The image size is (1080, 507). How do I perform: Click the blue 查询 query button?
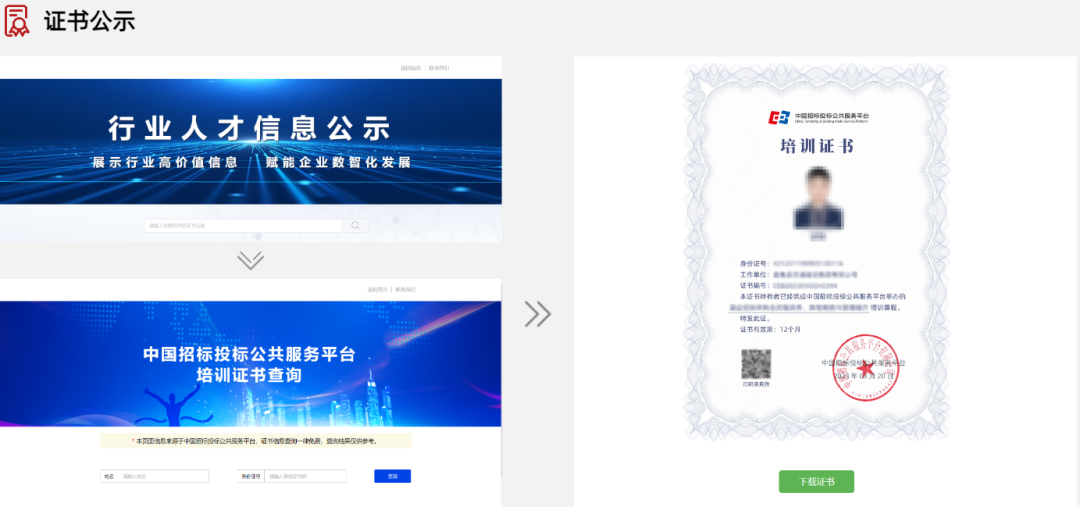click(393, 476)
